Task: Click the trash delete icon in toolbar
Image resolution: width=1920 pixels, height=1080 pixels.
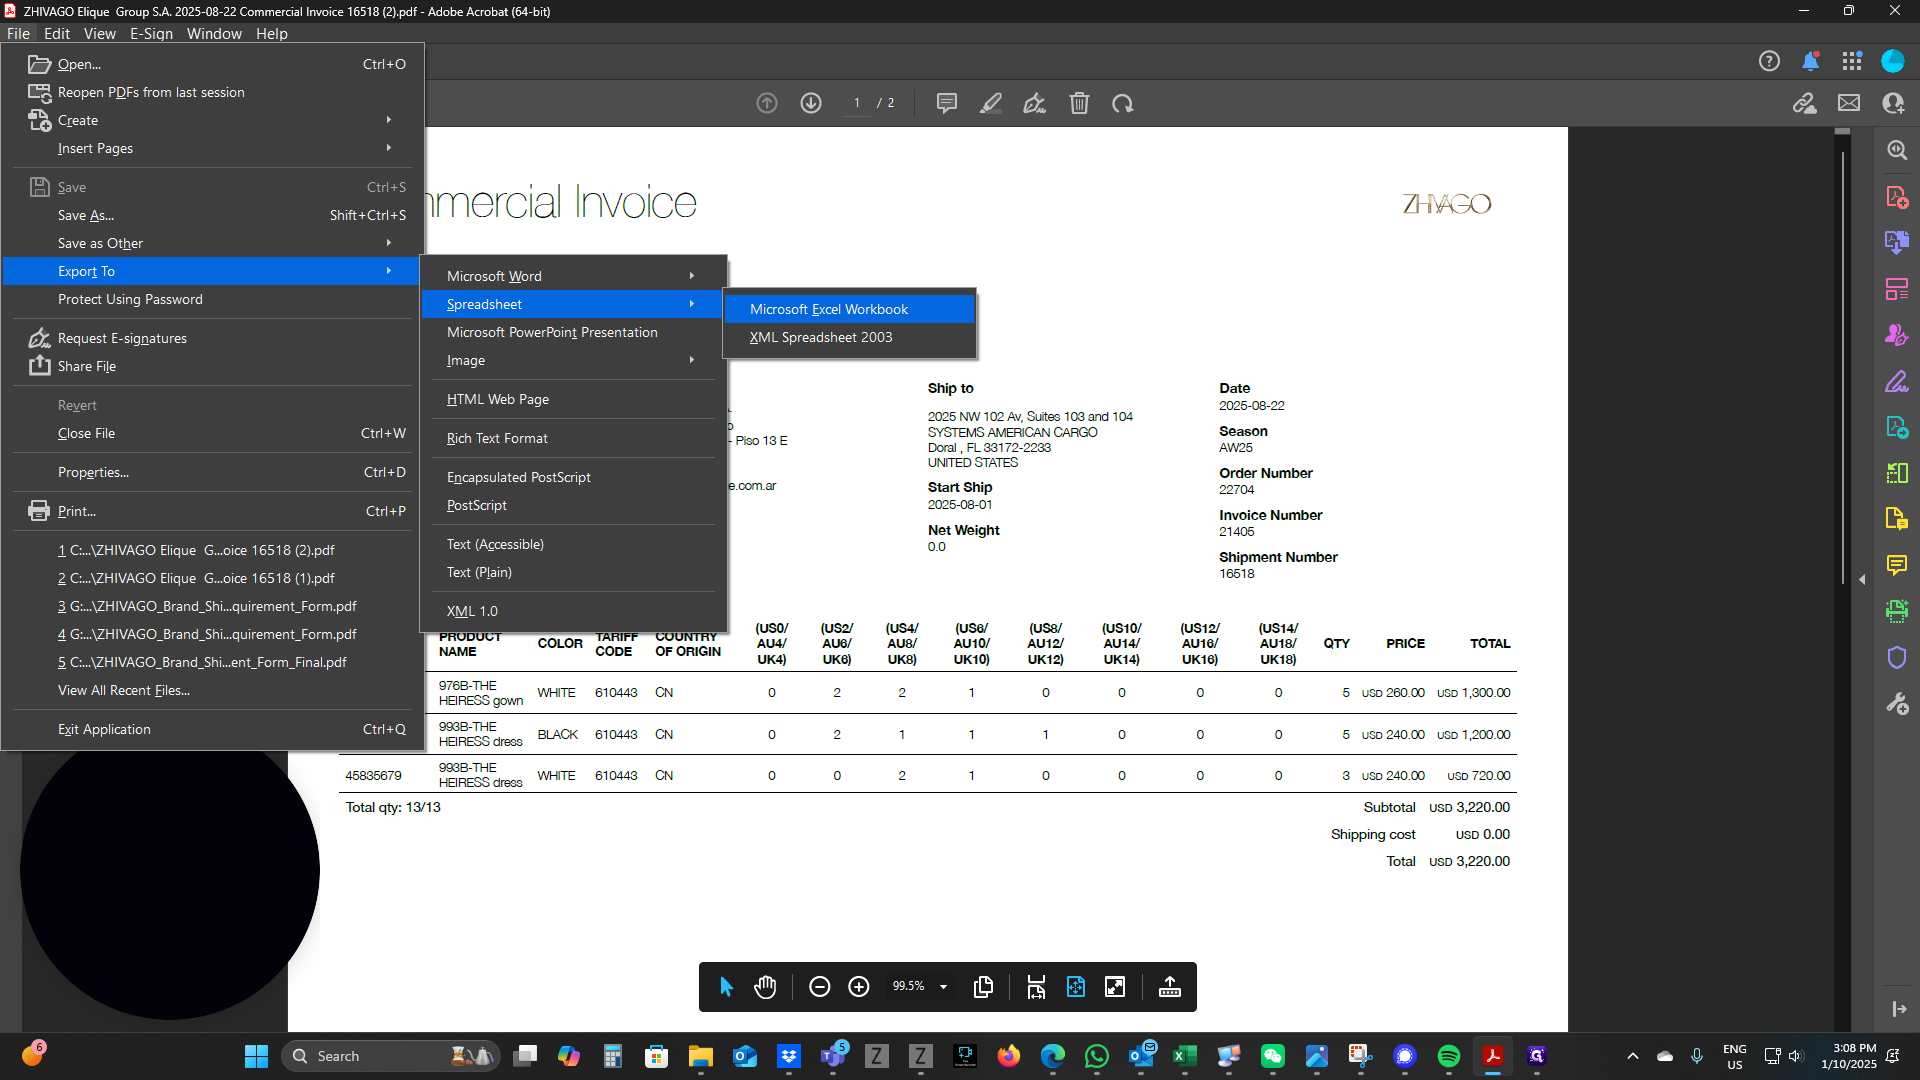Action: (x=1079, y=103)
